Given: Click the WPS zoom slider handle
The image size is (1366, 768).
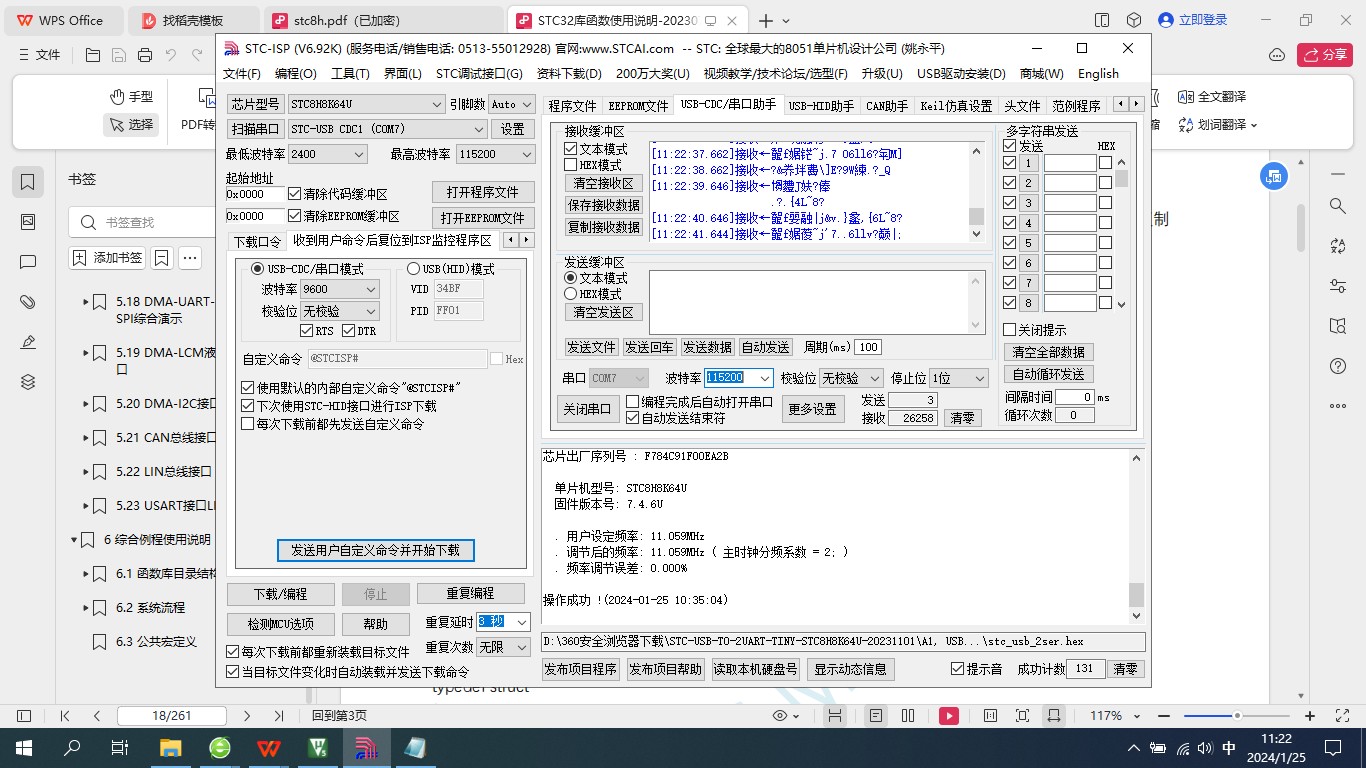Looking at the screenshot, I should pos(1238,716).
